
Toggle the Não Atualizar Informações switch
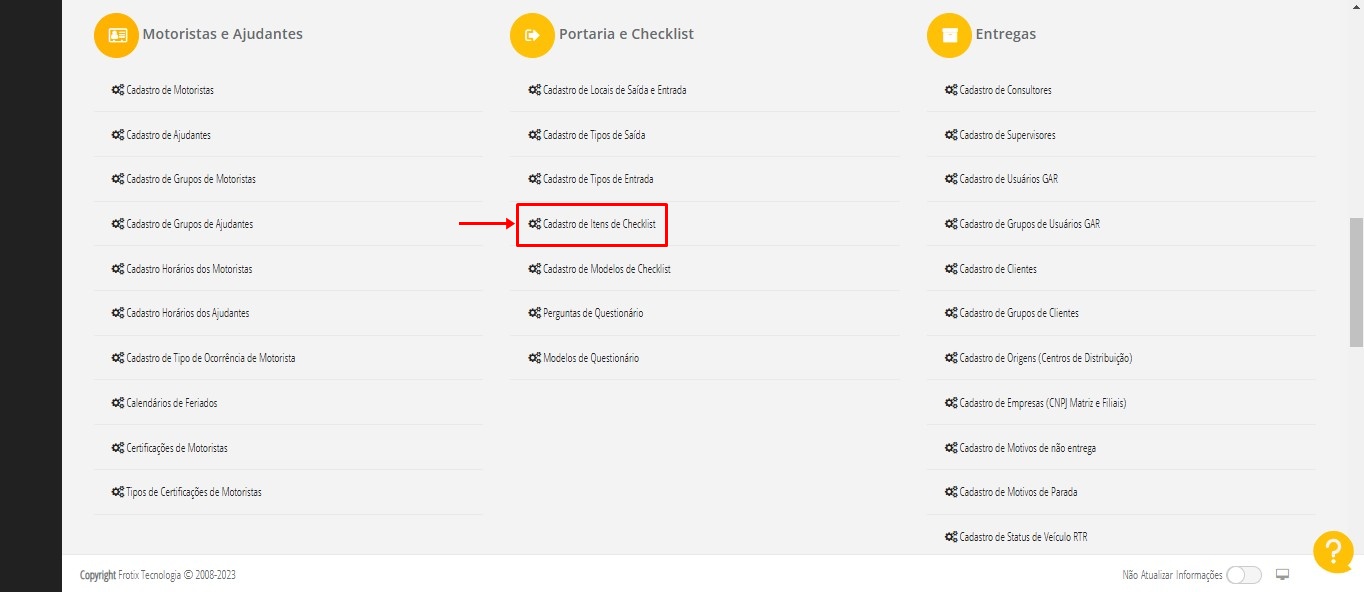tap(1243, 575)
